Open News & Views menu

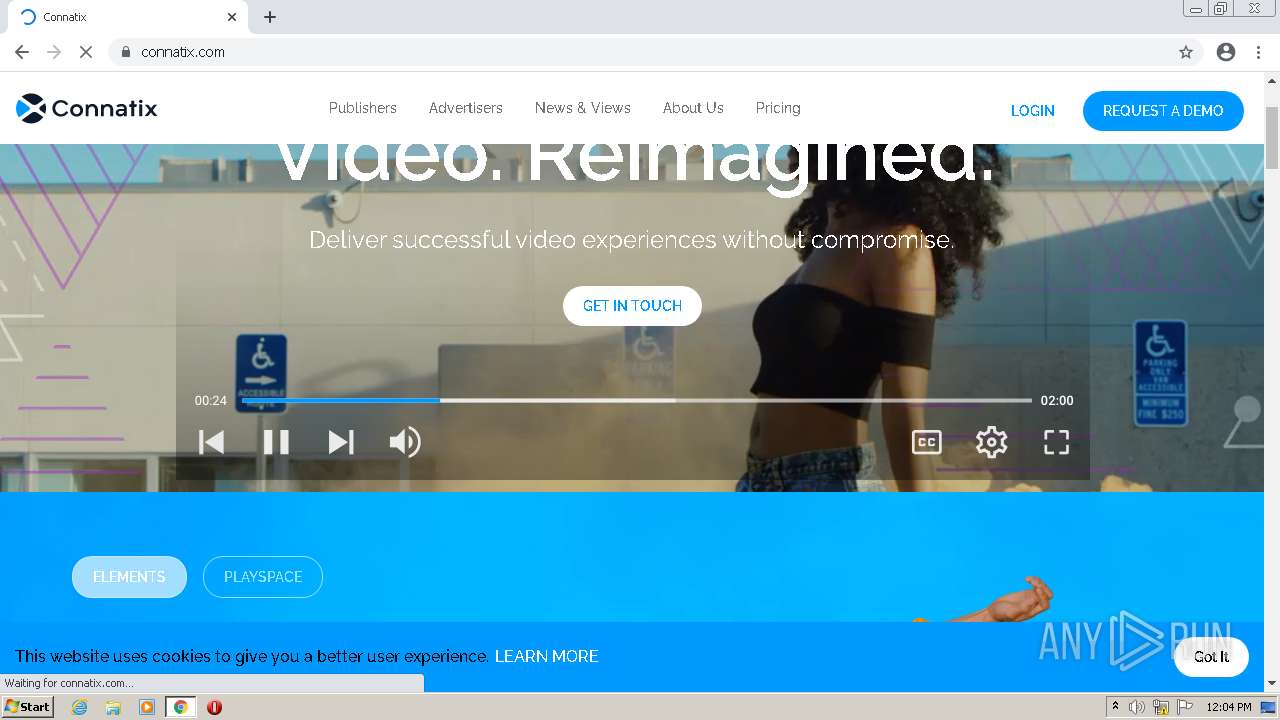pyautogui.click(x=583, y=108)
